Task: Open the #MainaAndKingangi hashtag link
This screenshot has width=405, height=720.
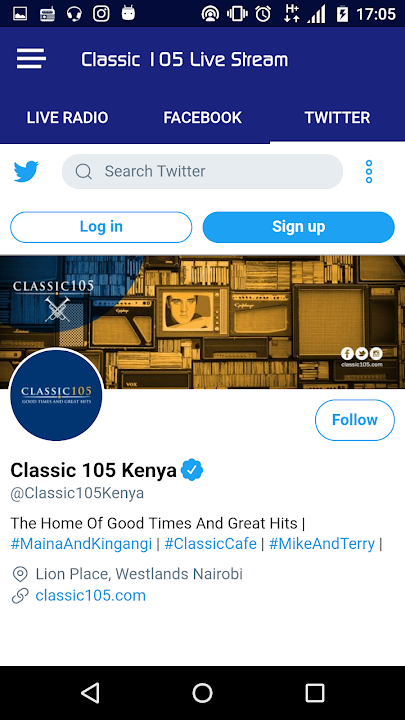Action: pos(81,544)
